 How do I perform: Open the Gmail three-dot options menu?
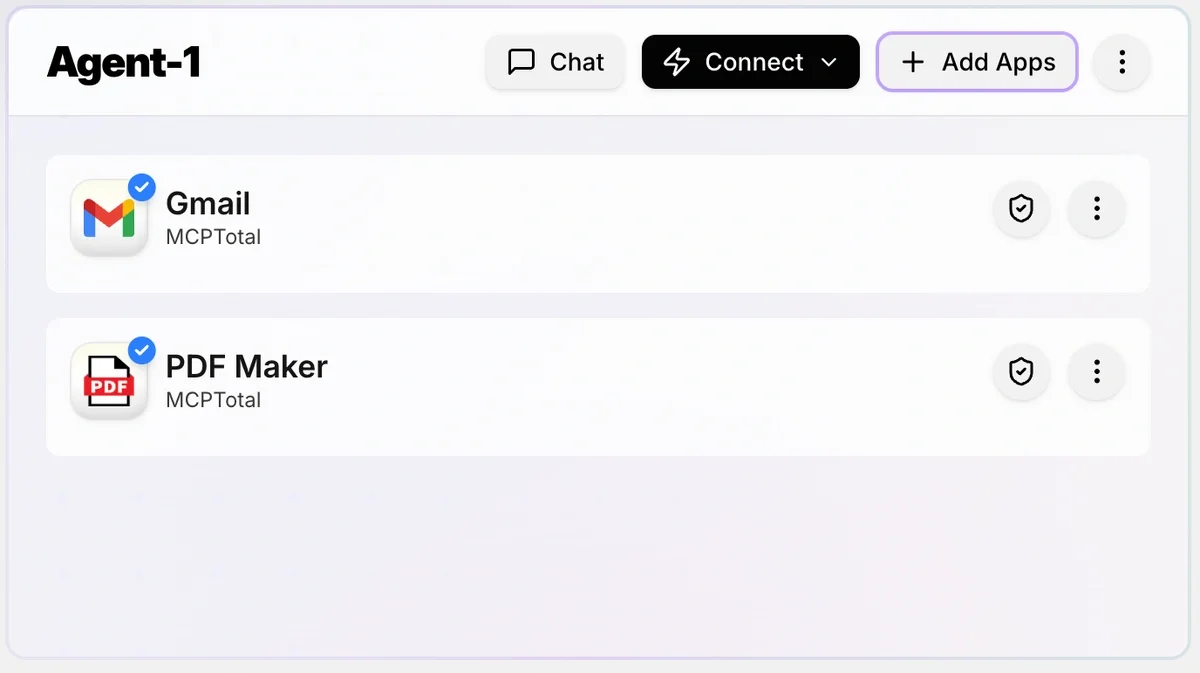[x=1097, y=209]
